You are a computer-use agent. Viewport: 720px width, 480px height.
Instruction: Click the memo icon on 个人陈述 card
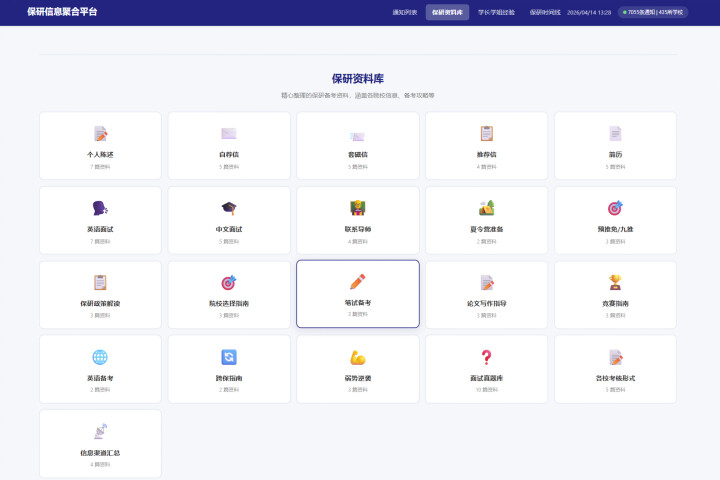pyautogui.click(x=100, y=133)
